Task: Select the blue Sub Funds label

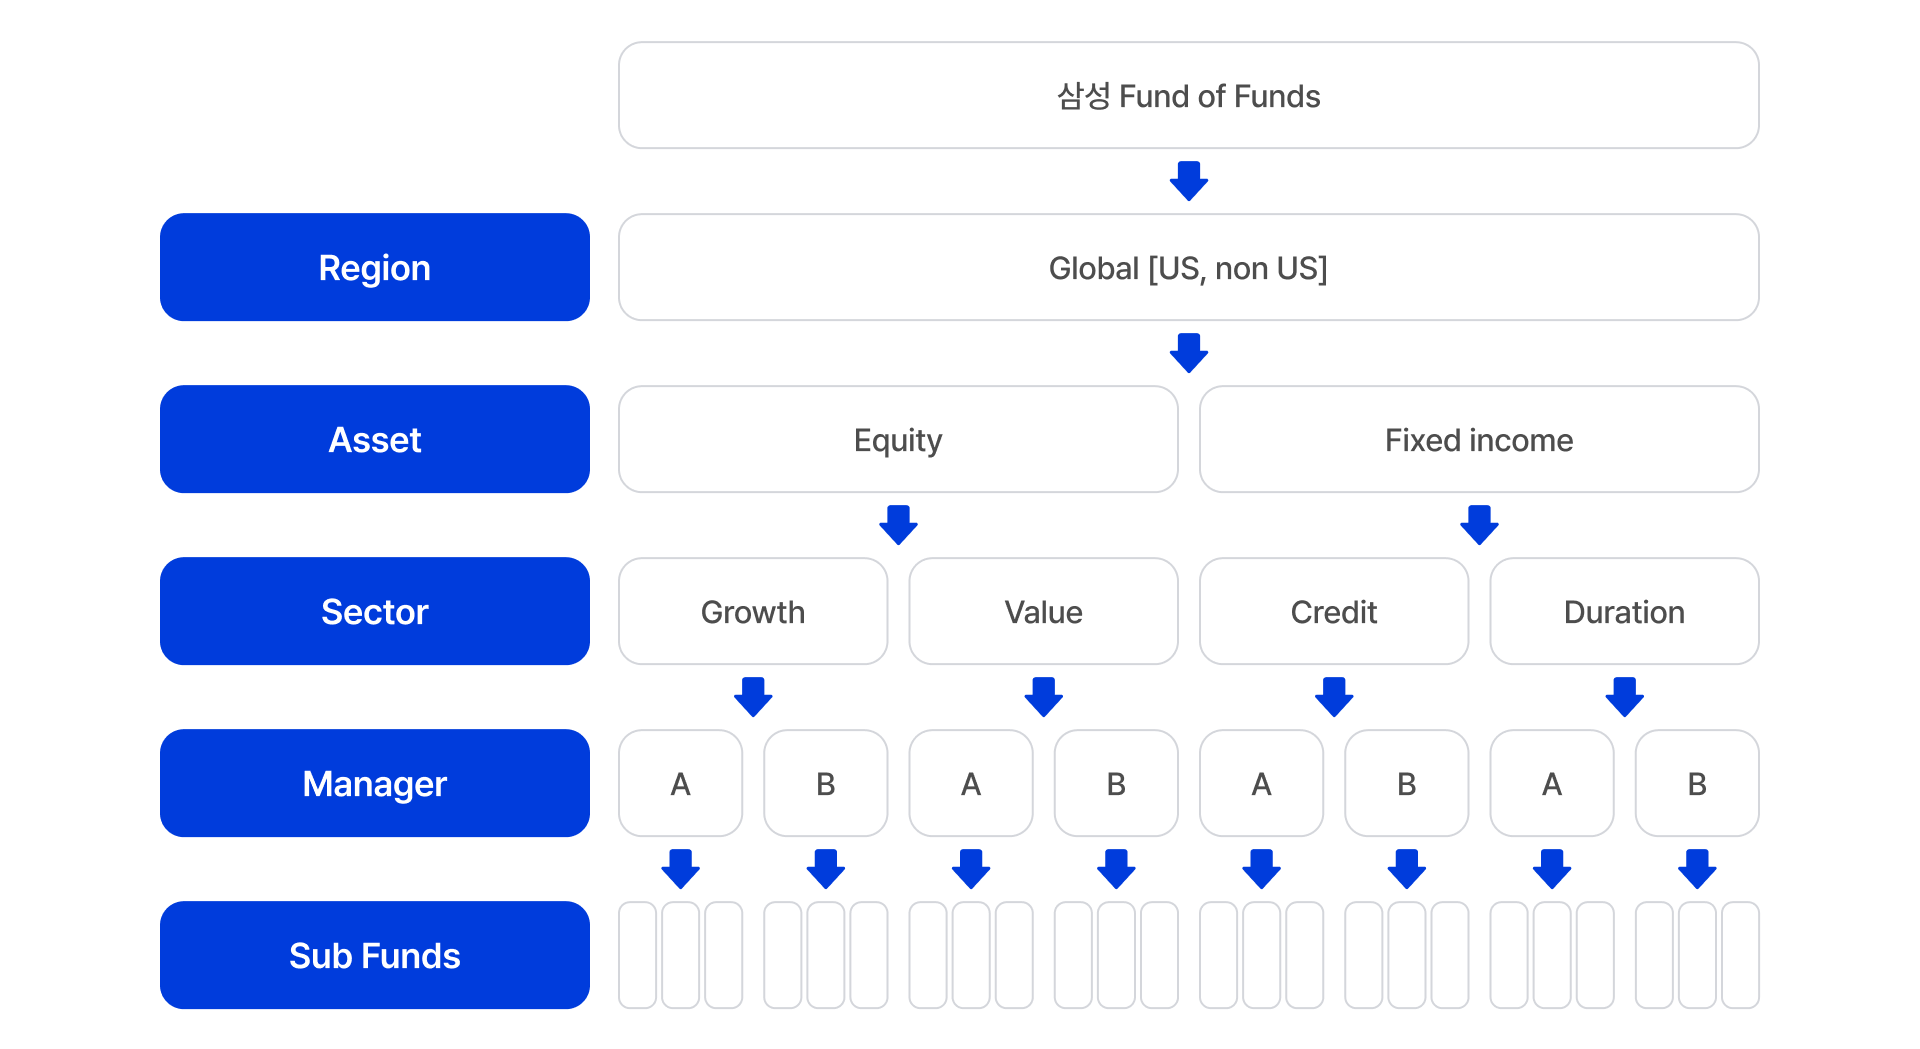Action: (375, 955)
